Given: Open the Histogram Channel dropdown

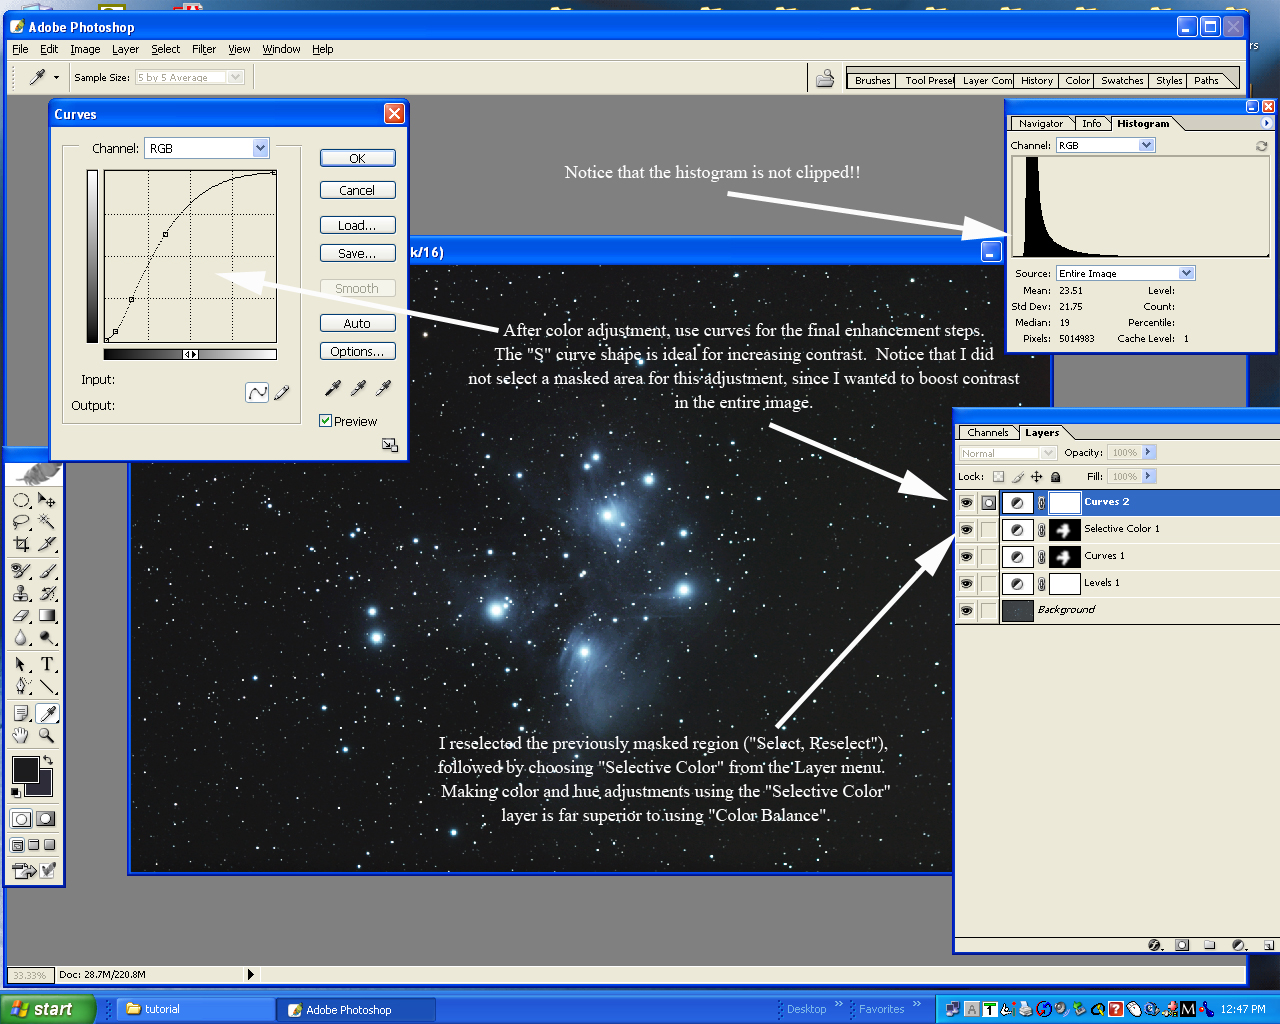Looking at the screenshot, I should pyautogui.click(x=1146, y=145).
